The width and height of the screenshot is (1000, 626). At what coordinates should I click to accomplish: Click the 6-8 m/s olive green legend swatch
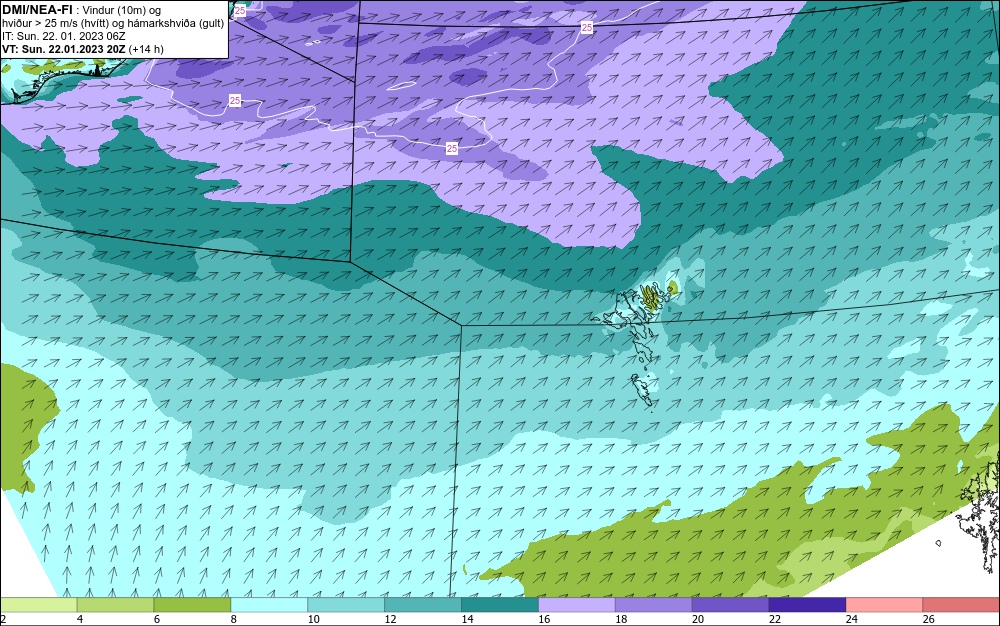[x=192, y=604]
